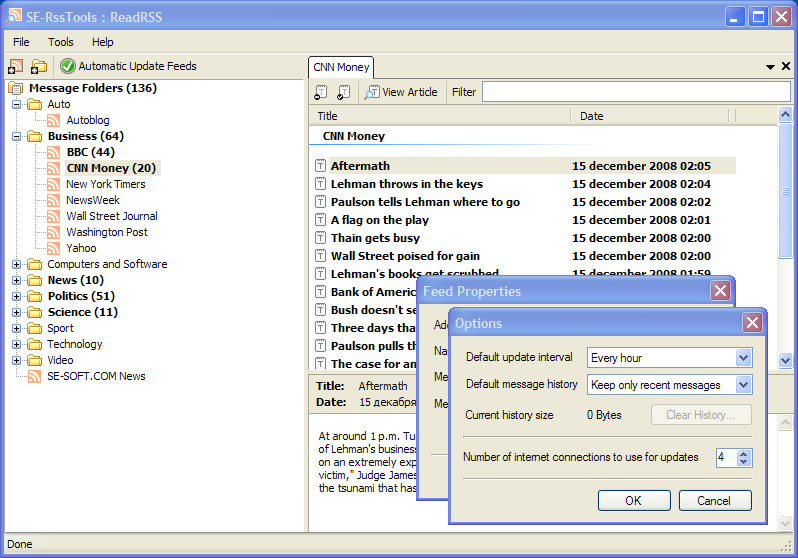Image resolution: width=798 pixels, height=558 pixels.
Task: Select the Autoblog feed icon
Action: pos(53,121)
